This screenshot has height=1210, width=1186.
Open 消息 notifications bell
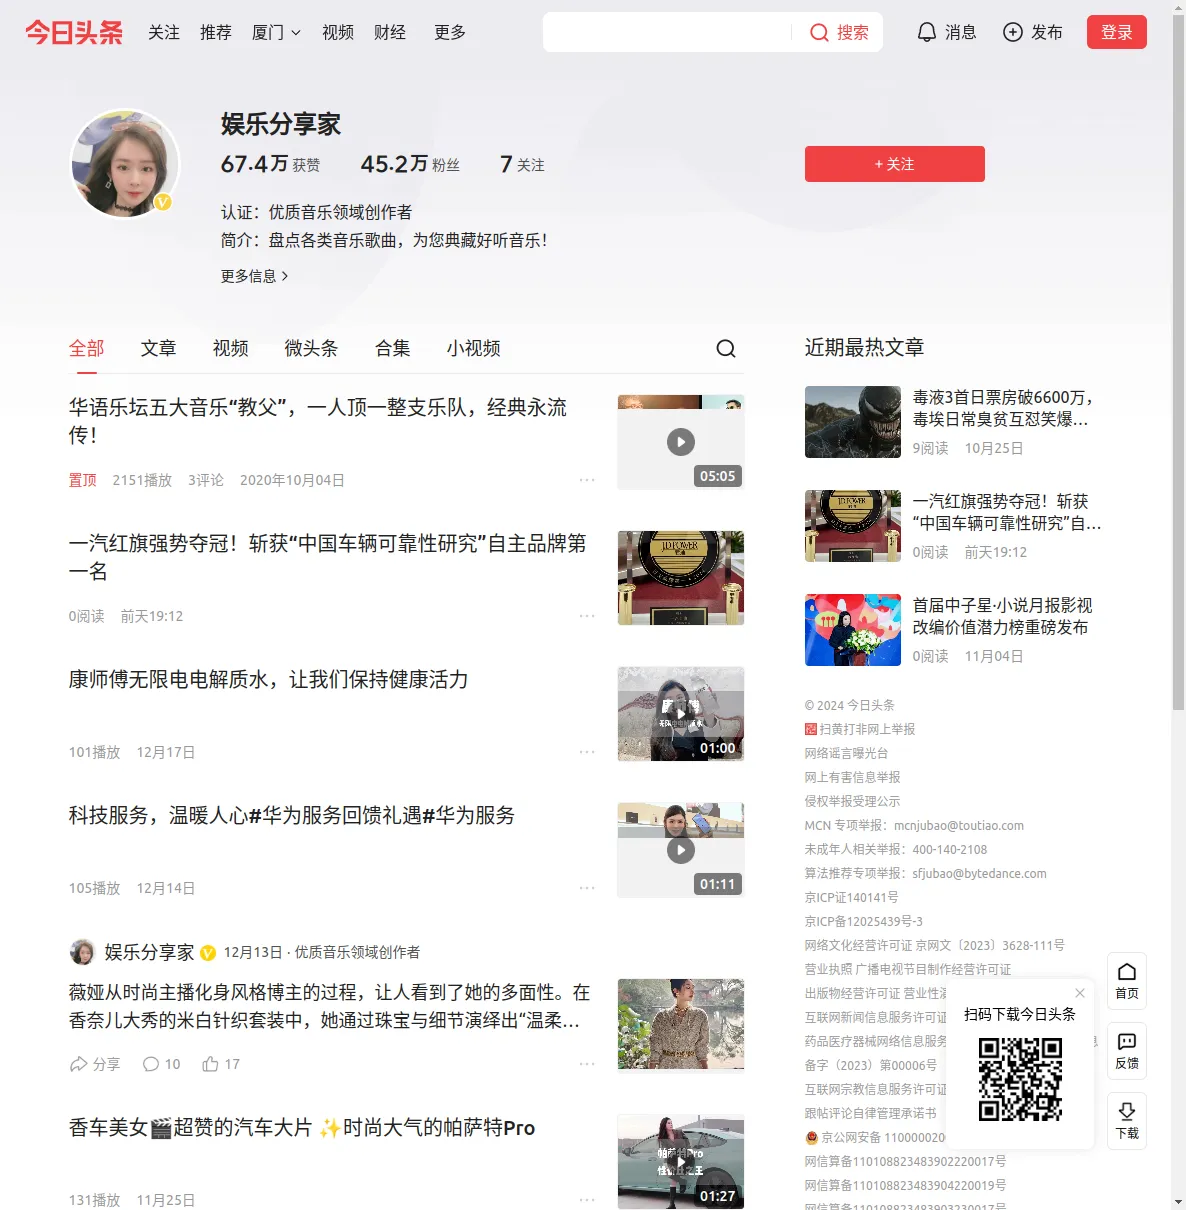coord(947,32)
